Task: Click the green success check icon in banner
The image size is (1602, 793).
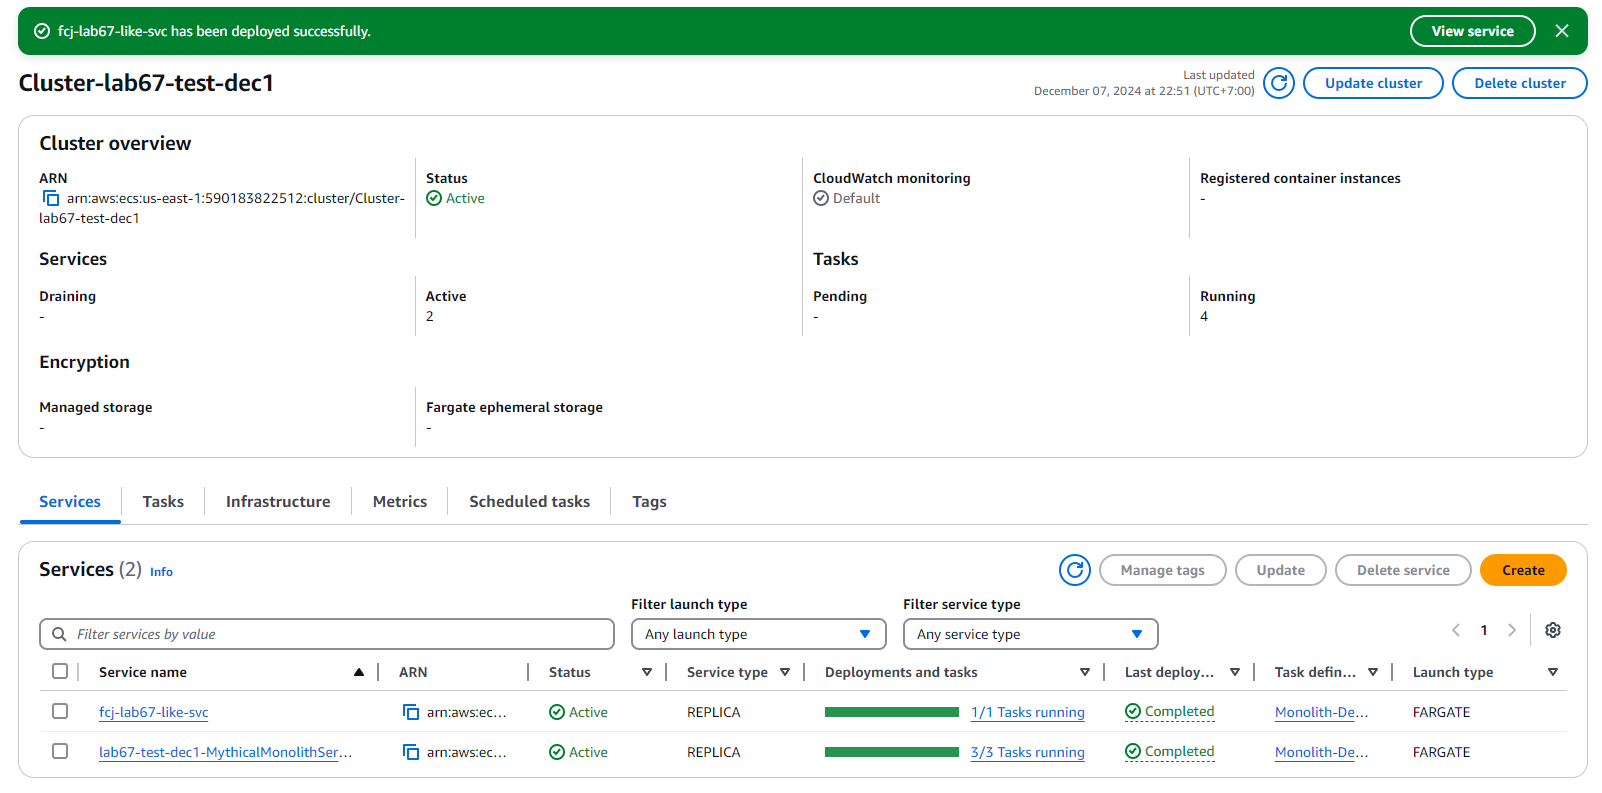Action: [42, 31]
